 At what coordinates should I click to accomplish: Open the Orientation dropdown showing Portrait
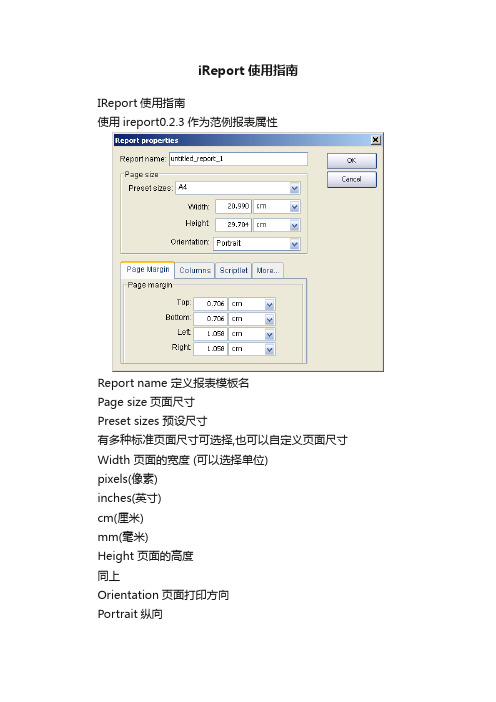tap(257, 244)
